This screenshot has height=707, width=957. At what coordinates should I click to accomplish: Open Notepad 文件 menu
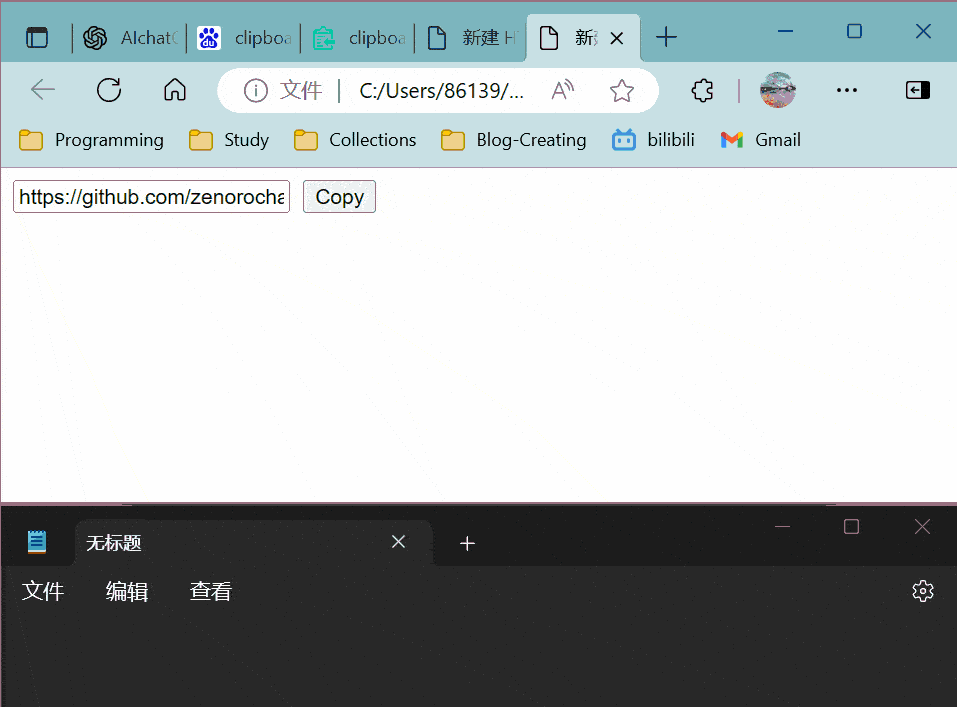pyautogui.click(x=43, y=592)
